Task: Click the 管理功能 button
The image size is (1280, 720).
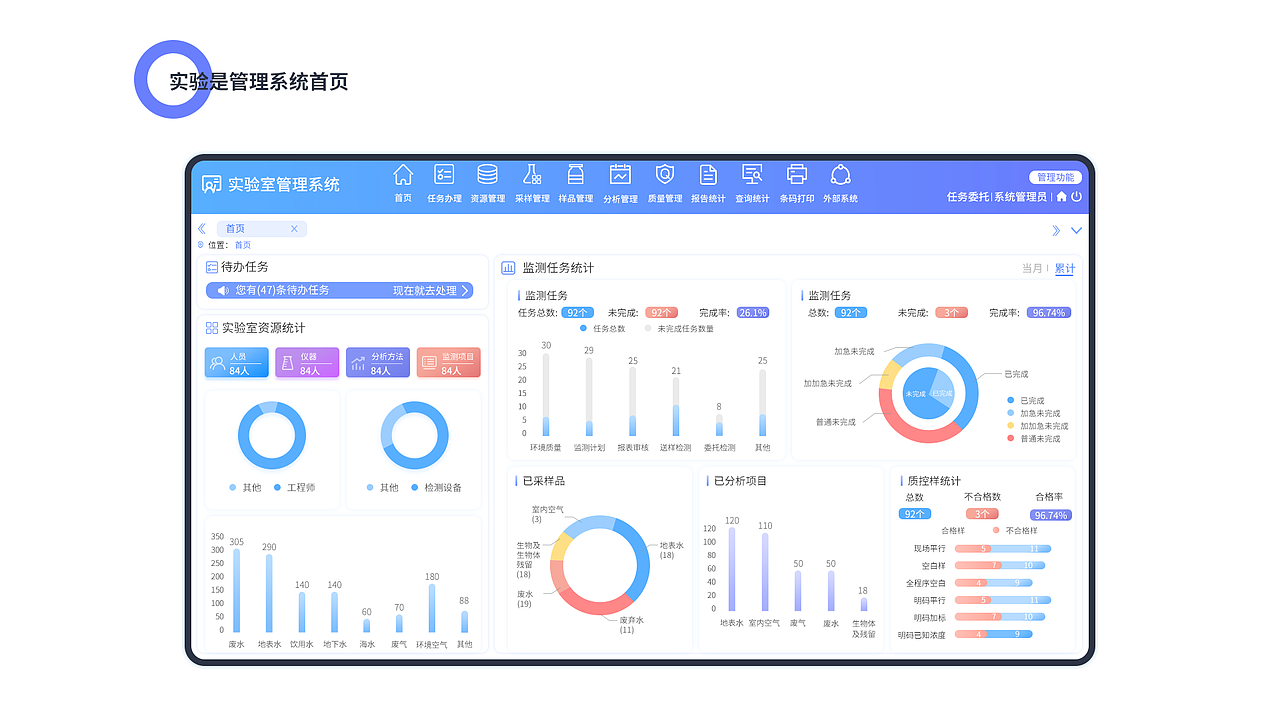Action: point(1055,176)
